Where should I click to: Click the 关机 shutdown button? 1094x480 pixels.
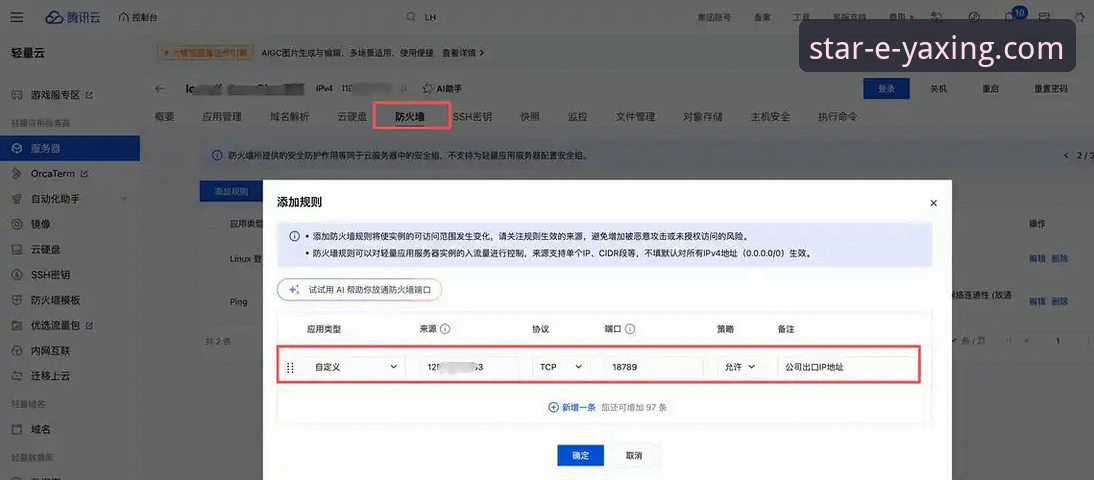click(x=938, y=89)
